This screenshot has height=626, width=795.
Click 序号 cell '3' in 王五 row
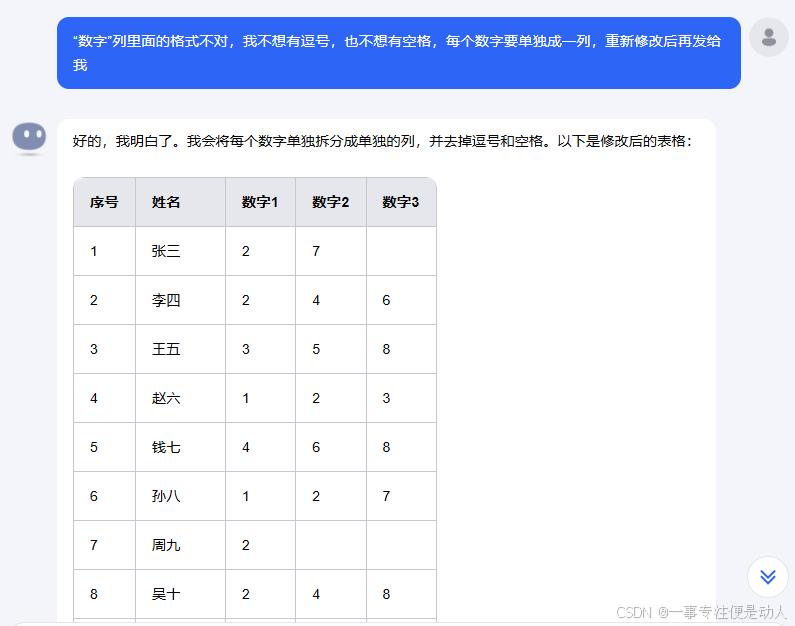104,349
